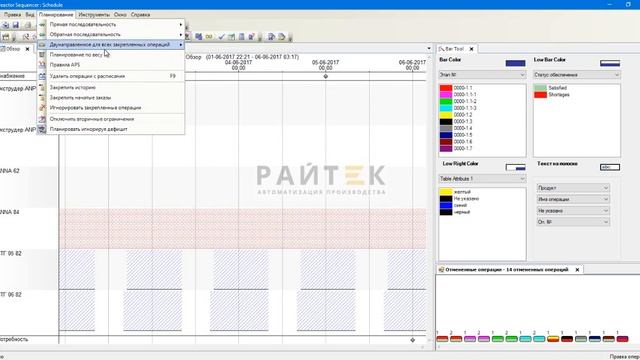Open the Правка menu

click(x=12, y=15)
